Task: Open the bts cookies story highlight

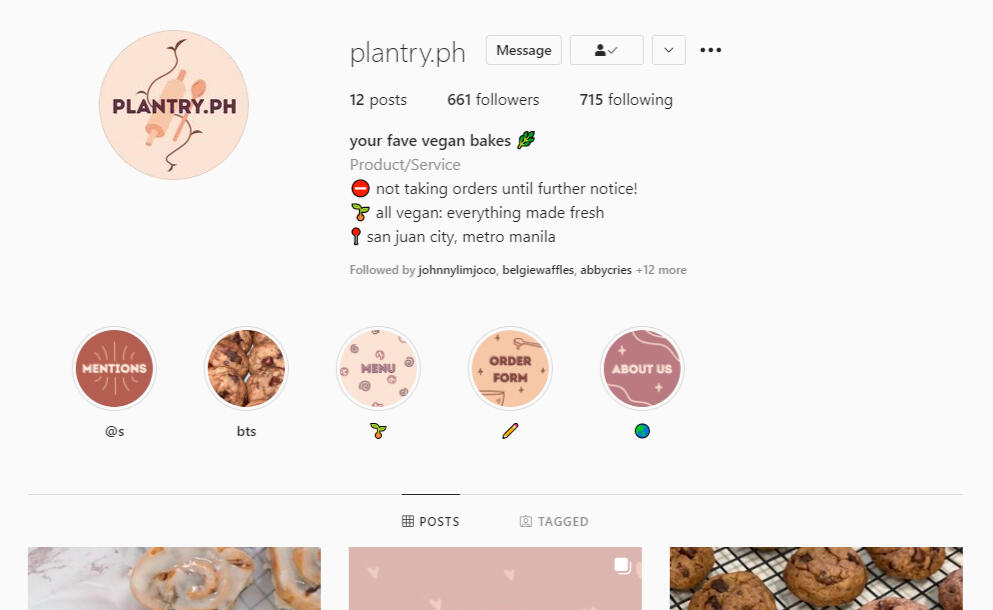Action: tap(246, 368)
